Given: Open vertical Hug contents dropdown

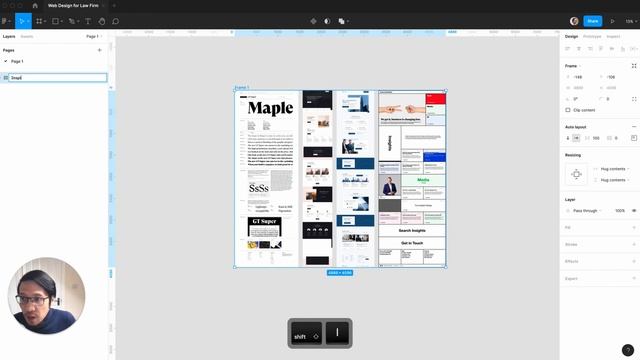Looking at the screenshot, I should click(614, 180).
